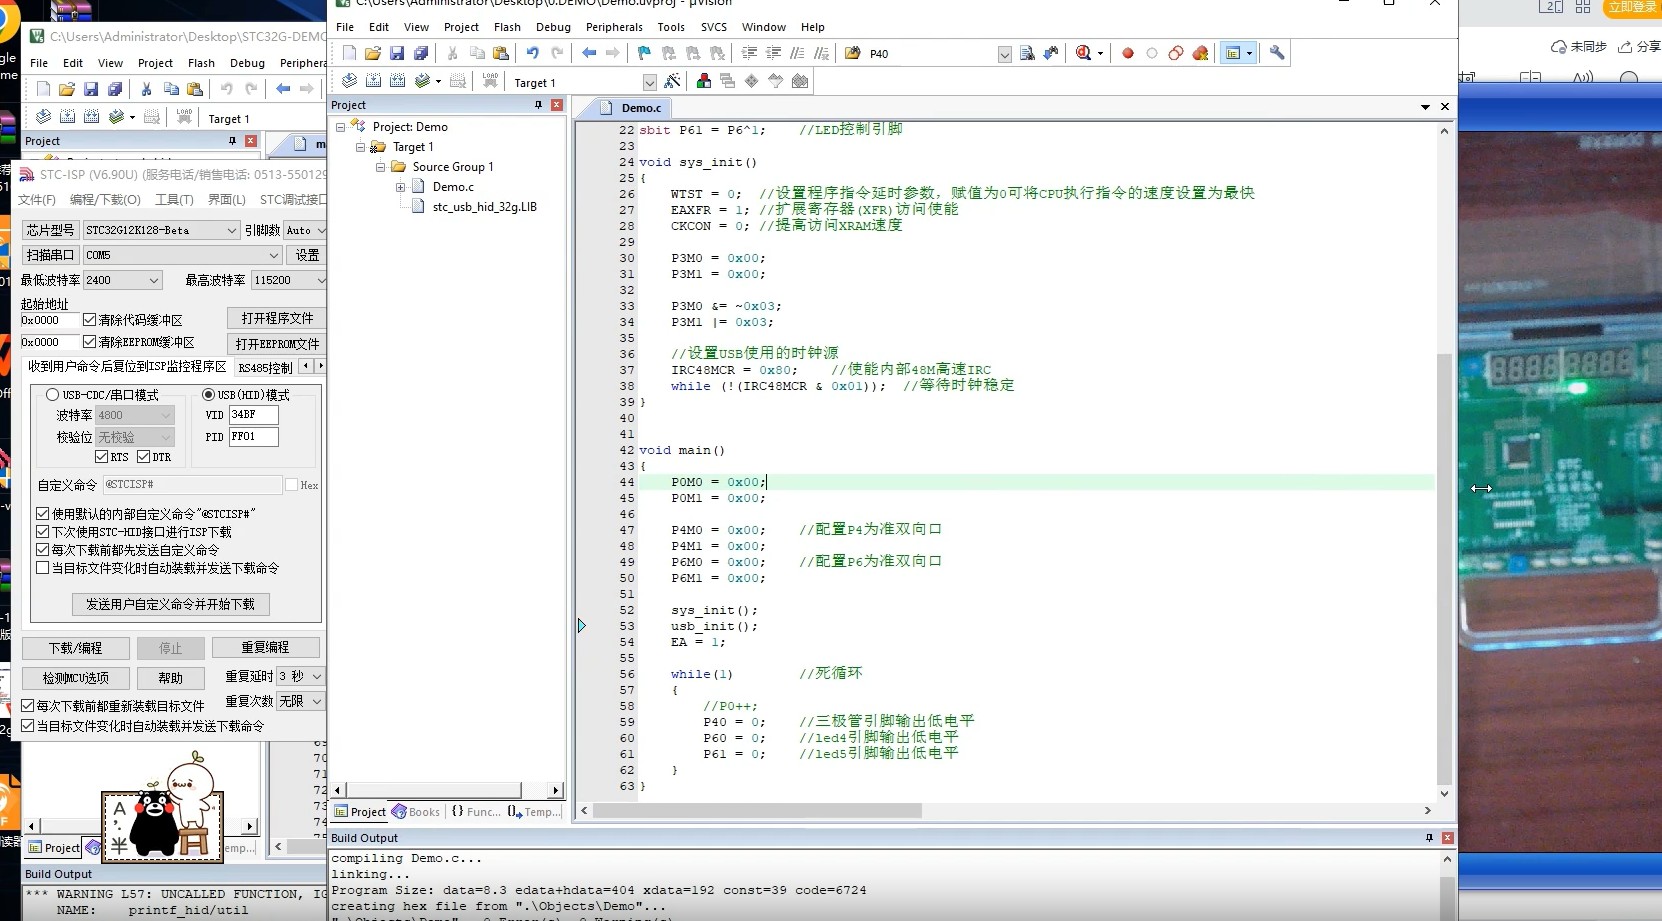Translate the current file in build toolbar
The image size is (1662, 921).
(x=349, y=81)
